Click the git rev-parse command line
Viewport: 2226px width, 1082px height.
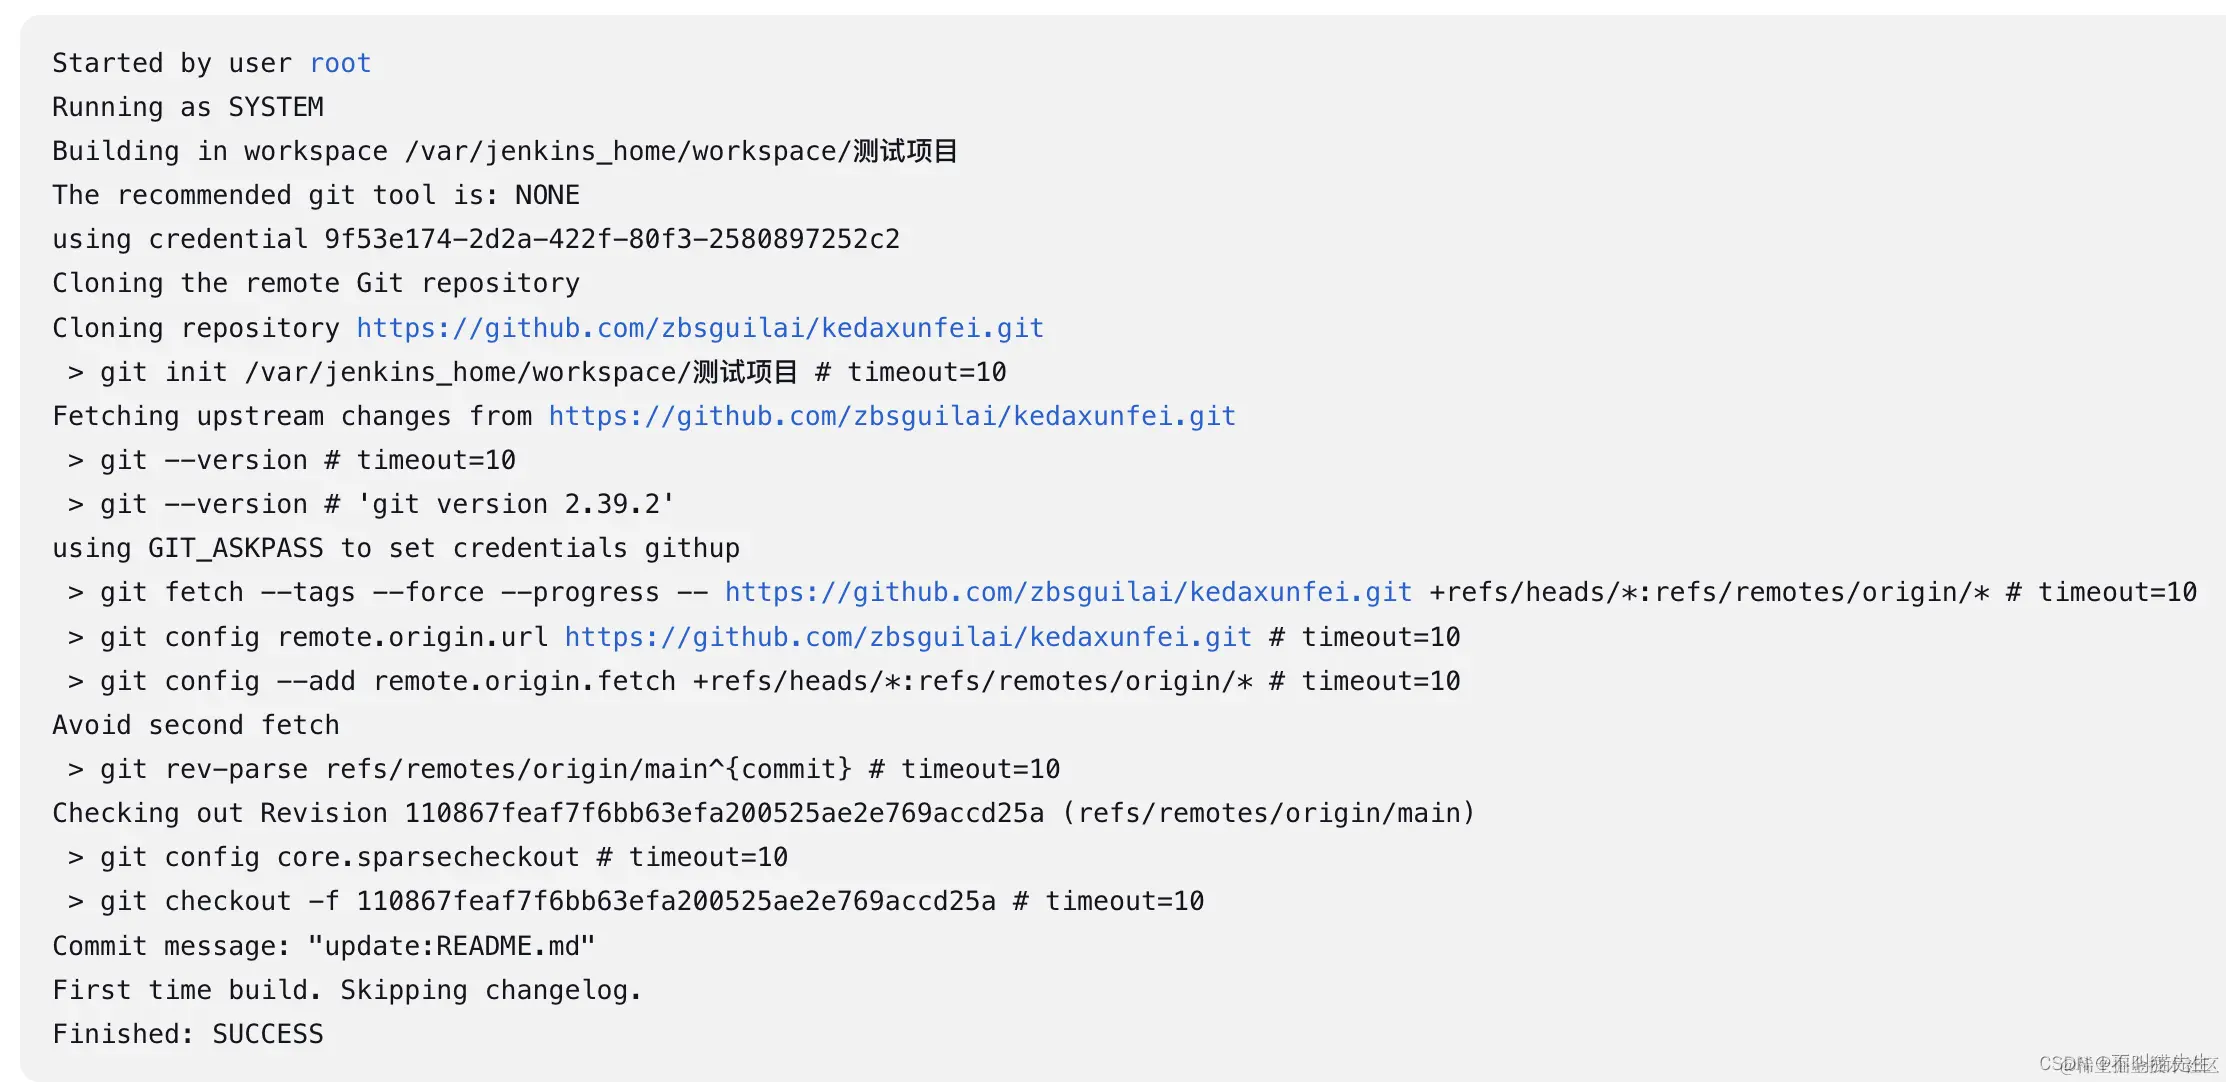point(563,769)
